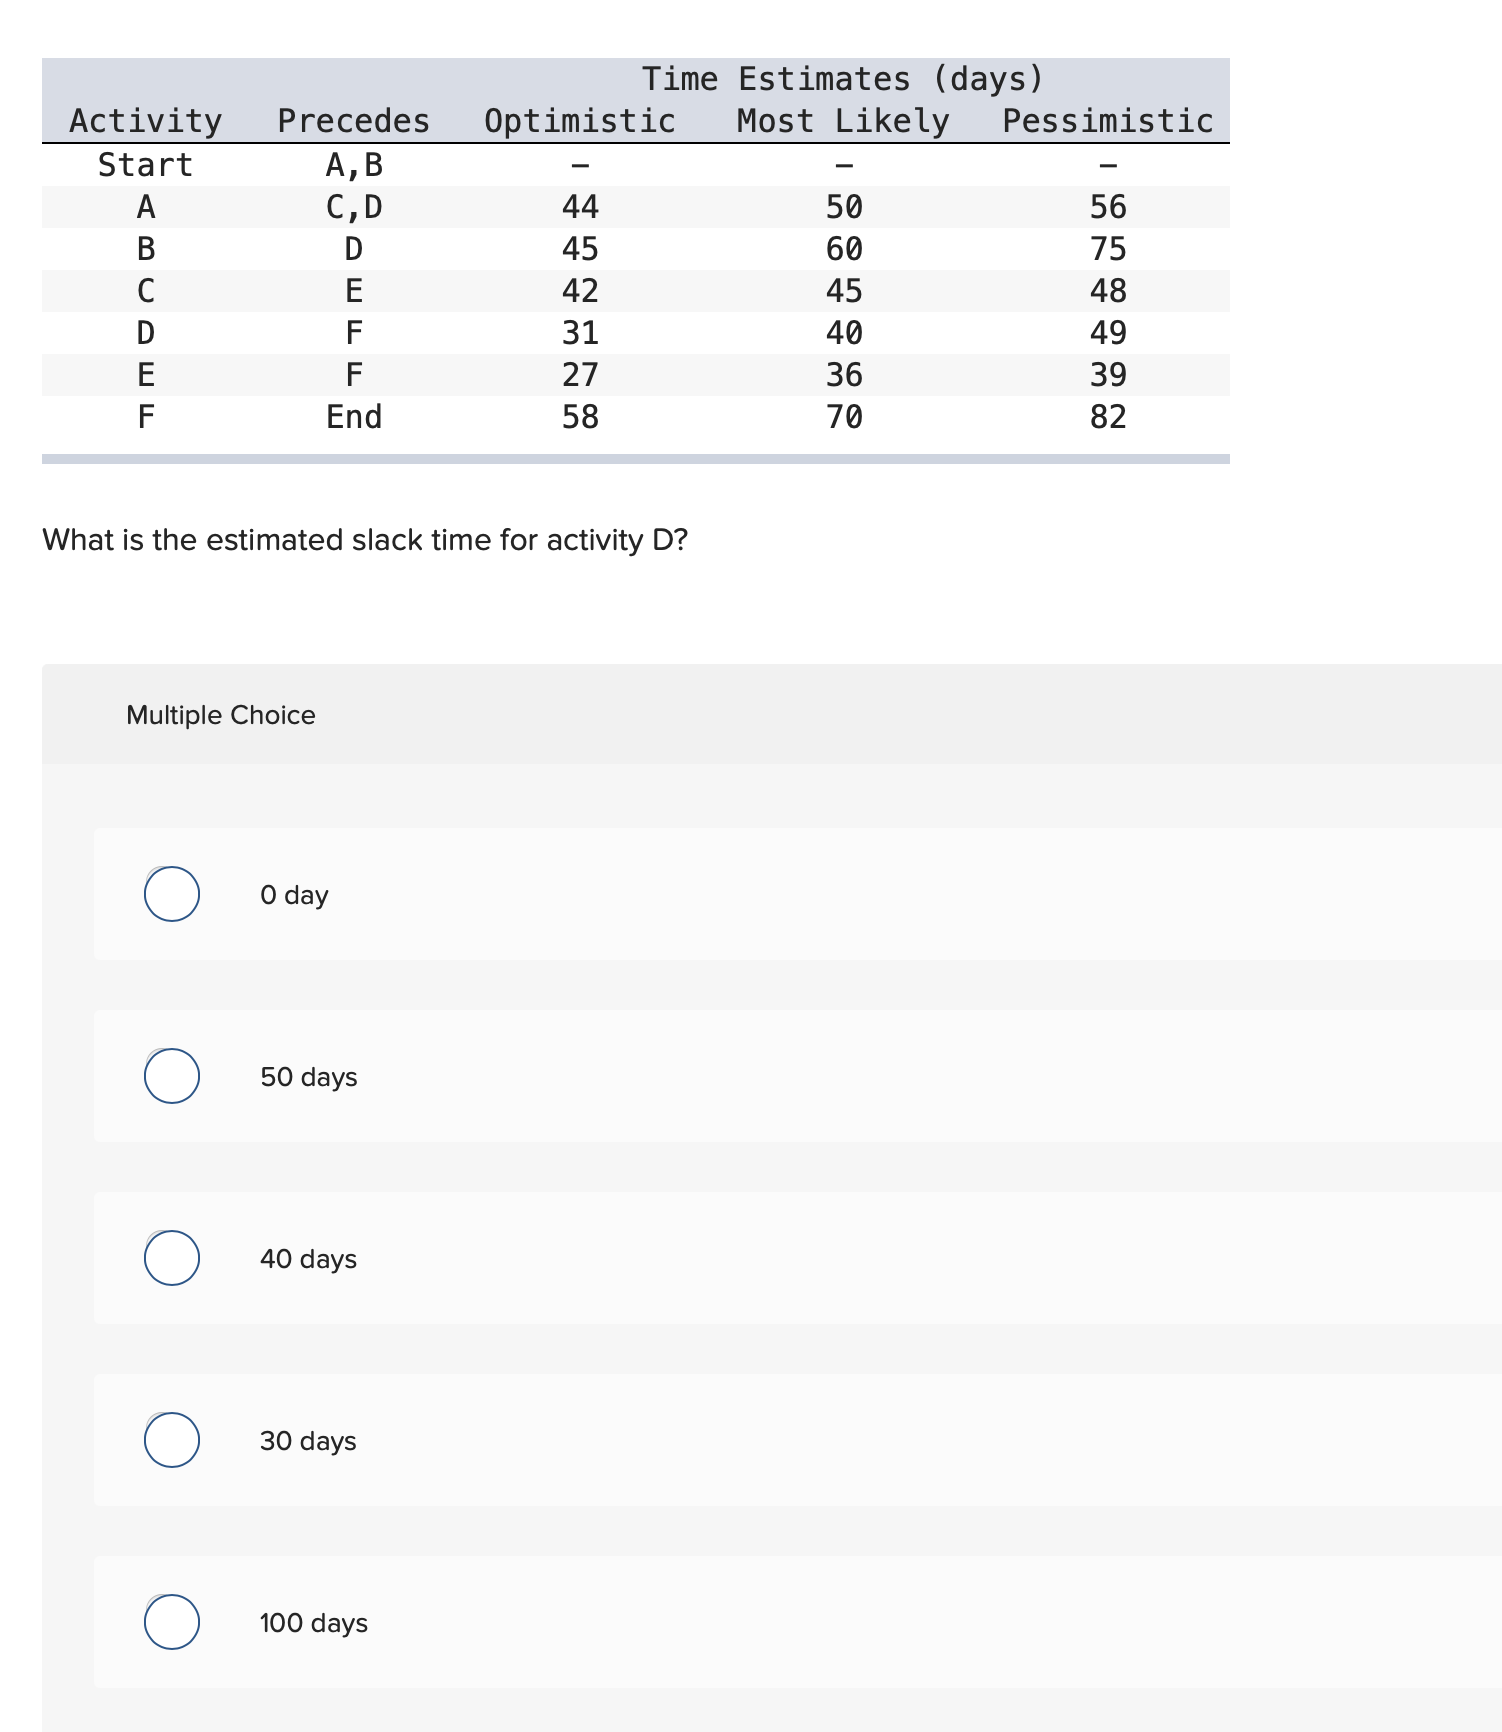Image resolution: width=1502 pixels, height=1732 pixels.
Task: Select the "40 days" answer option
Action: pos(171,1259)
